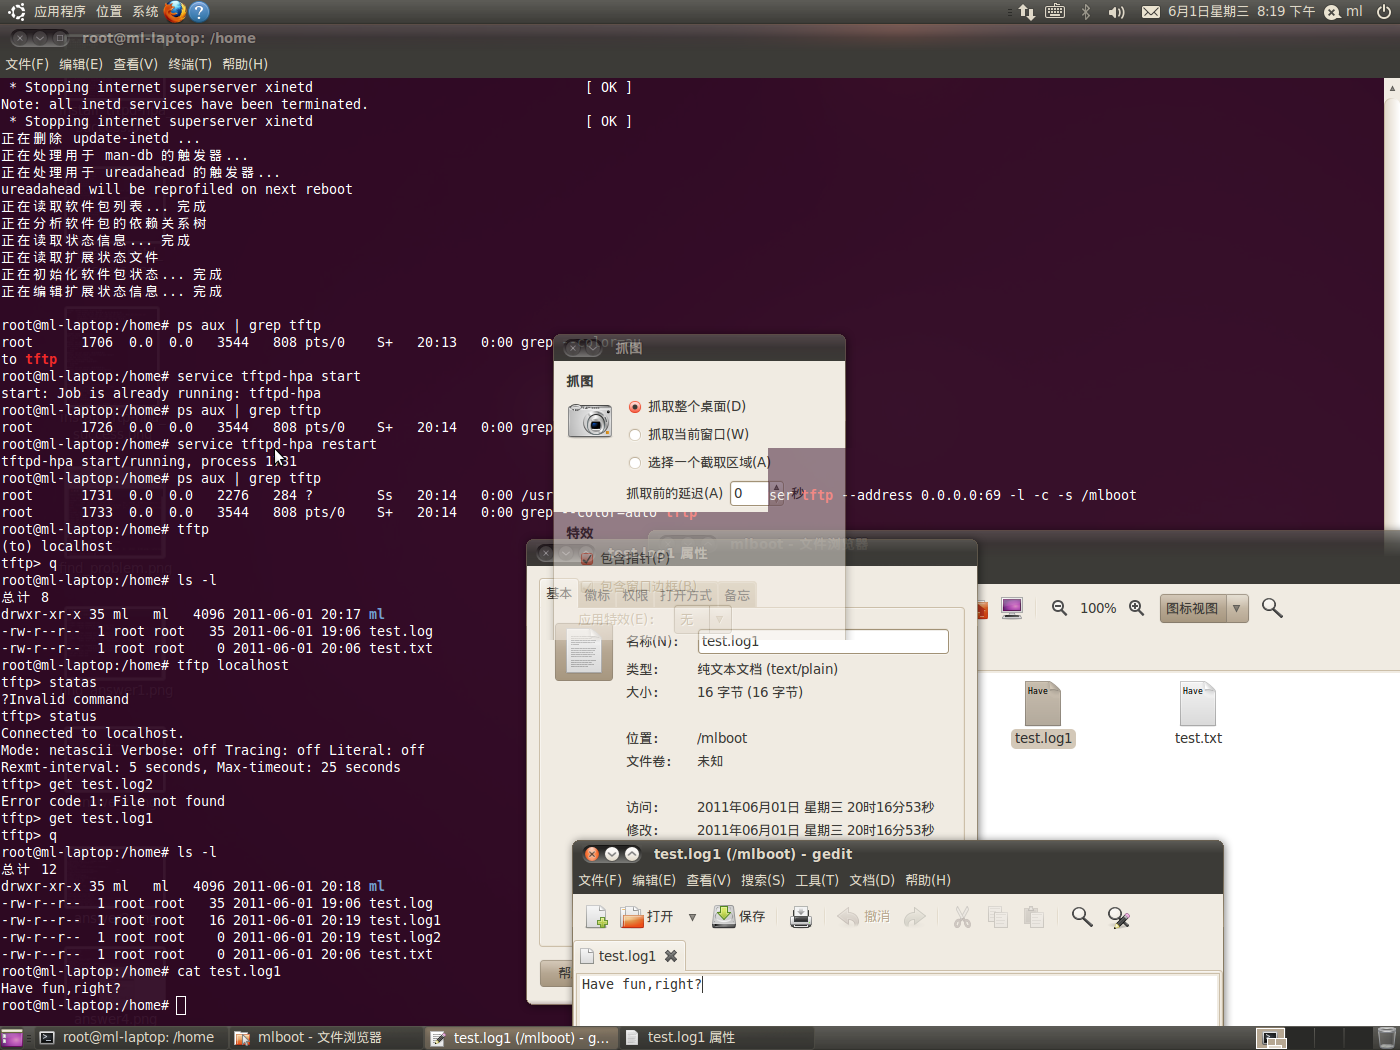Zoom out in the file browser
Viewport: 1400px width, 1050px height.
1060,608
